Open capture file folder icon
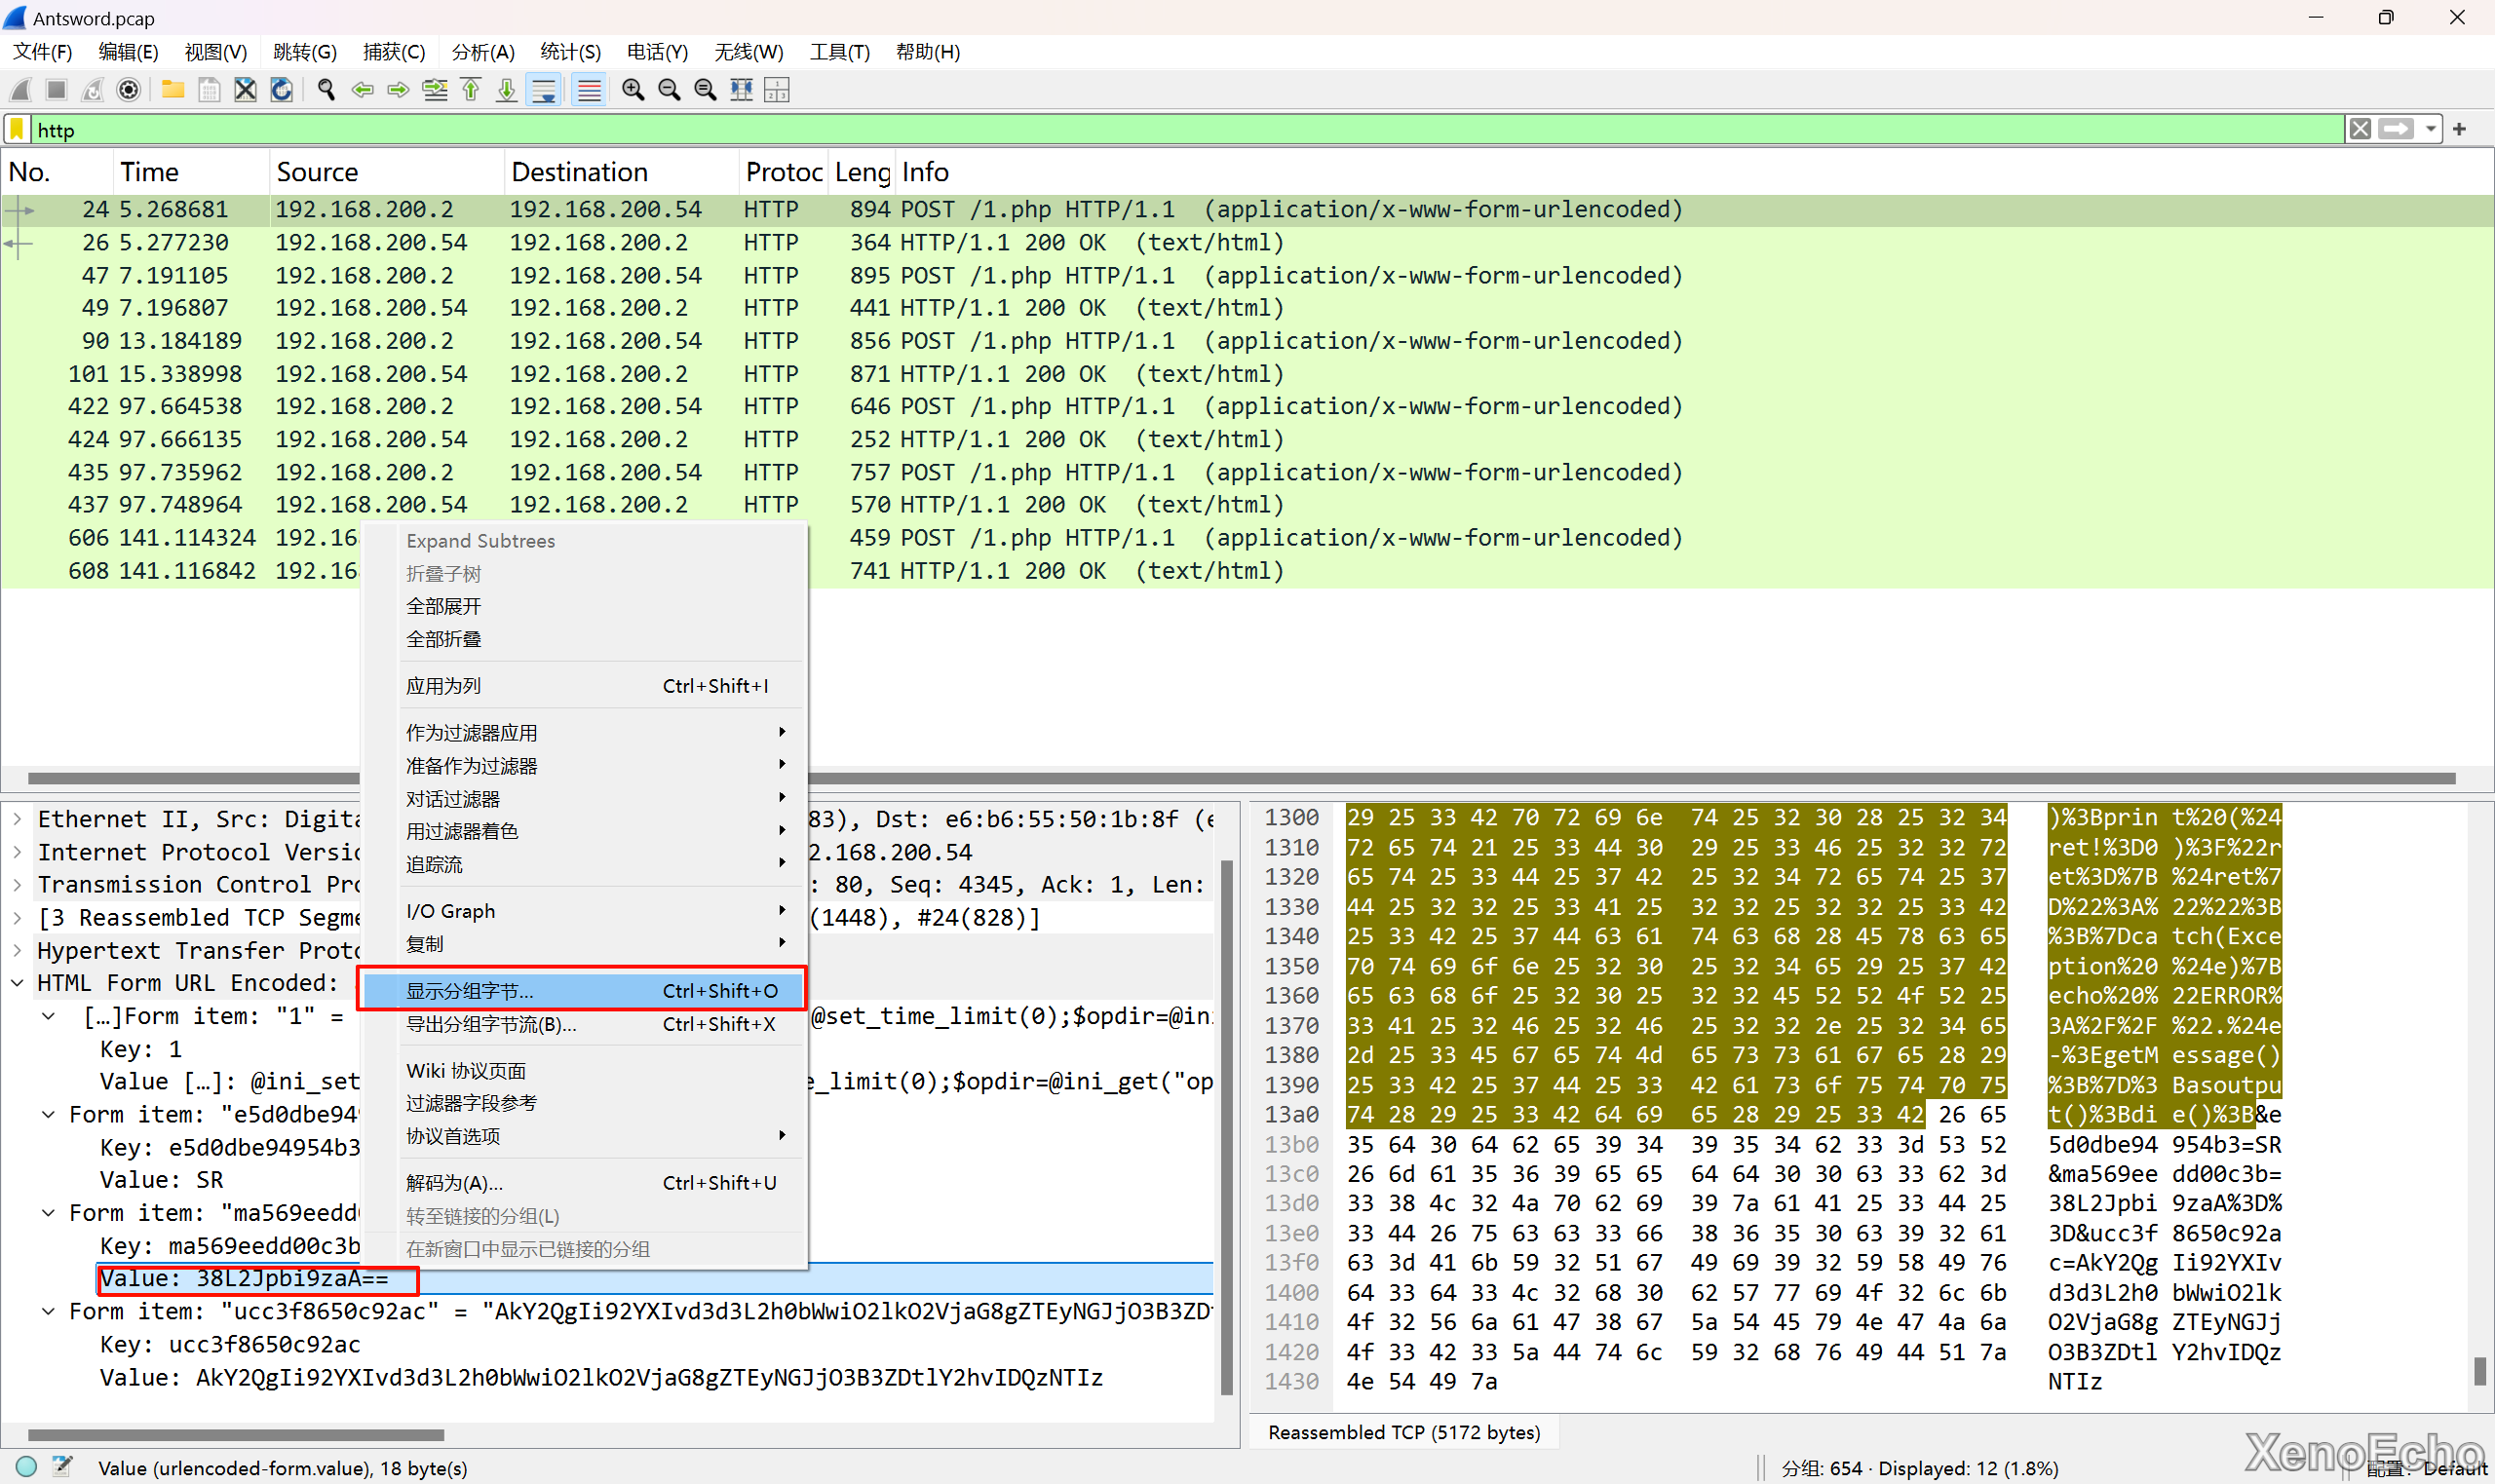 [x=173, y=90]
